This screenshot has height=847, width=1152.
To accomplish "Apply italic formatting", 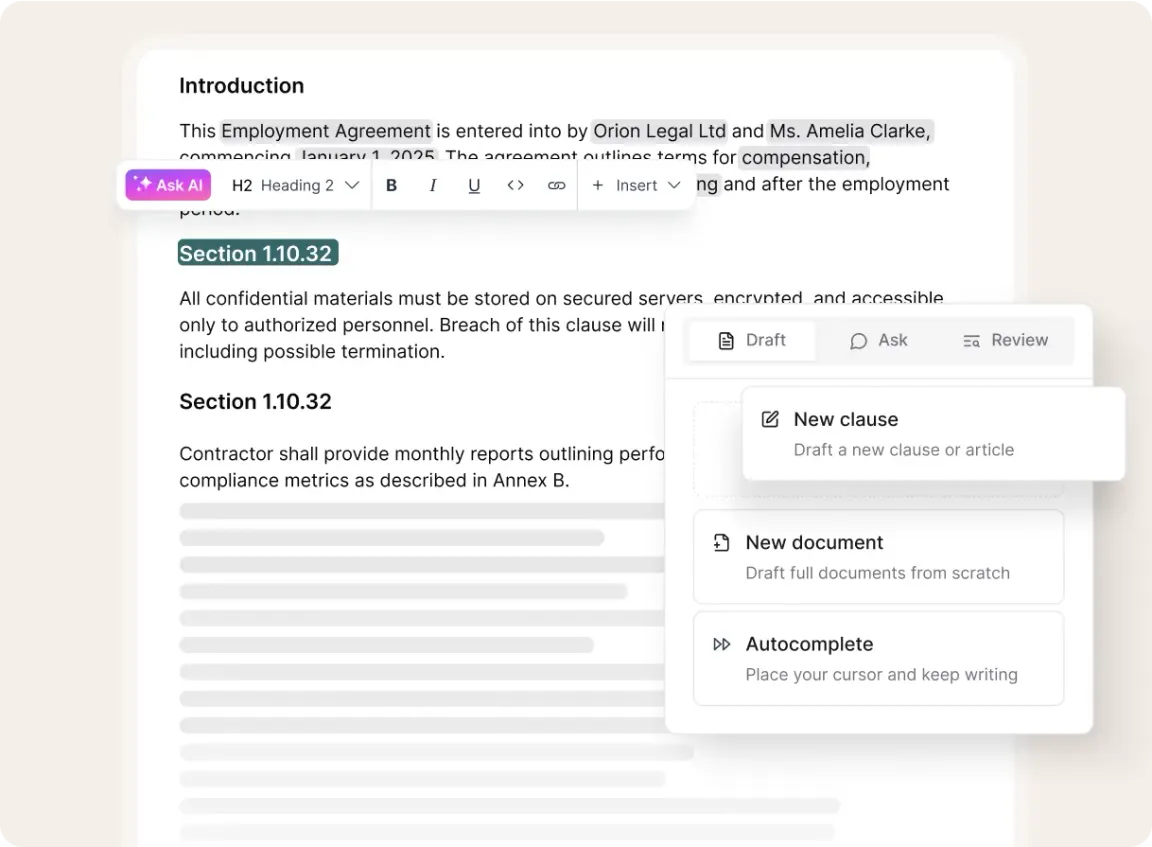I will coord(433,185).
